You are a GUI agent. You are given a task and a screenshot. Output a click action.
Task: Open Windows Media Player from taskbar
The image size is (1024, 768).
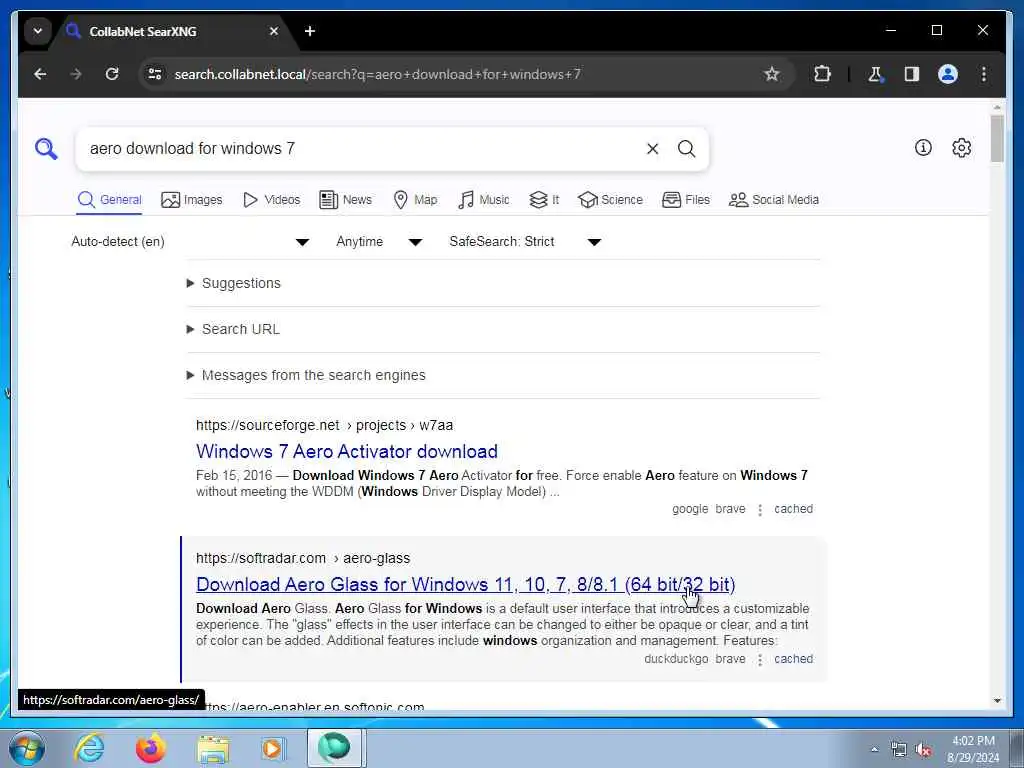(x=273, y=748)
